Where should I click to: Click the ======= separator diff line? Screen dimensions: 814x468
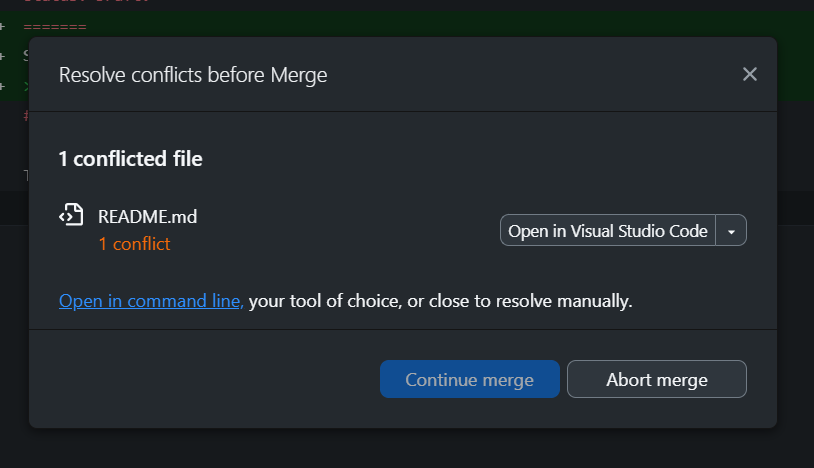pyautogui.click(x=55, y=26)
